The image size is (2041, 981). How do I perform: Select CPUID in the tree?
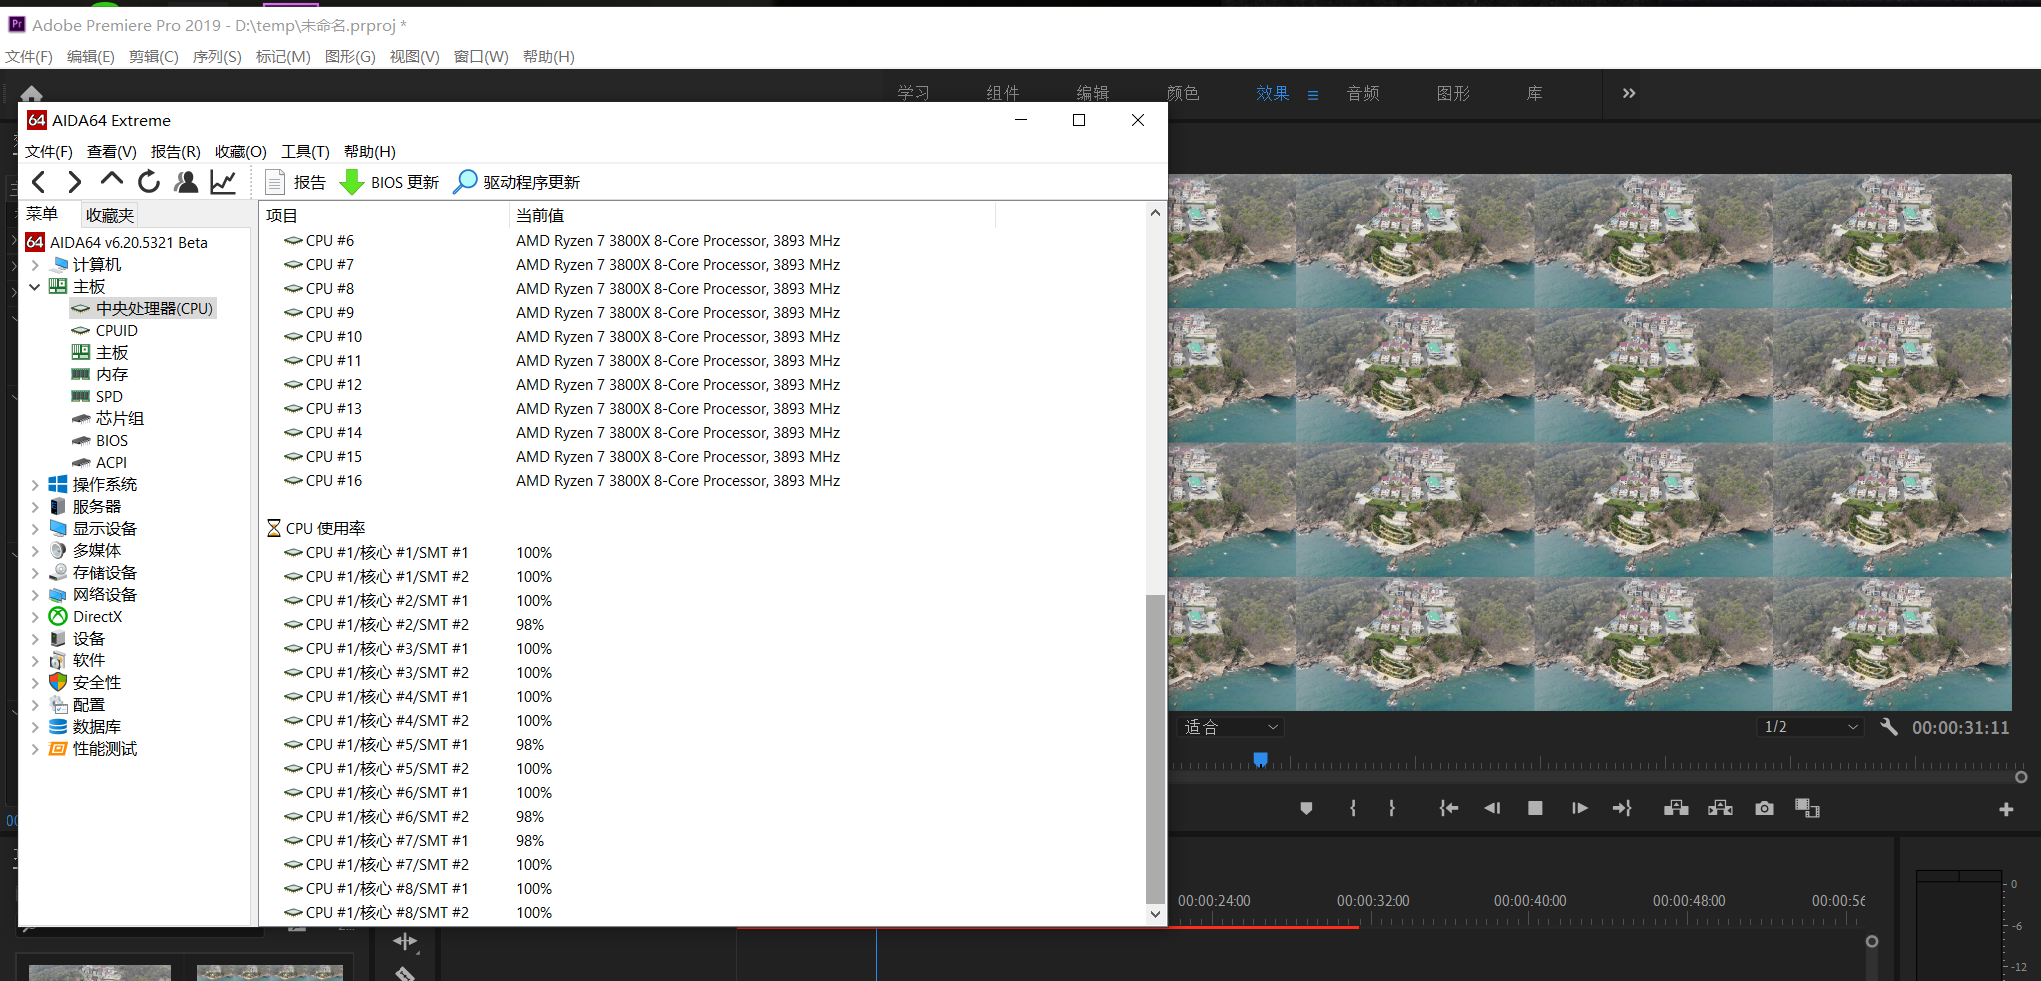click(116, 331)
